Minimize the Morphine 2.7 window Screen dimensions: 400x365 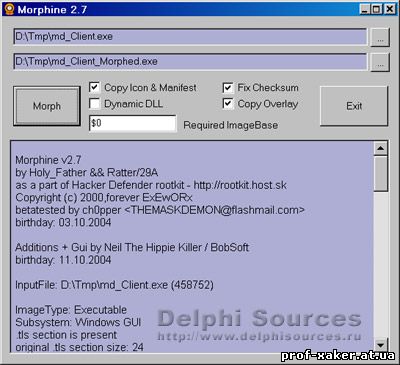(x=365, y=9)
